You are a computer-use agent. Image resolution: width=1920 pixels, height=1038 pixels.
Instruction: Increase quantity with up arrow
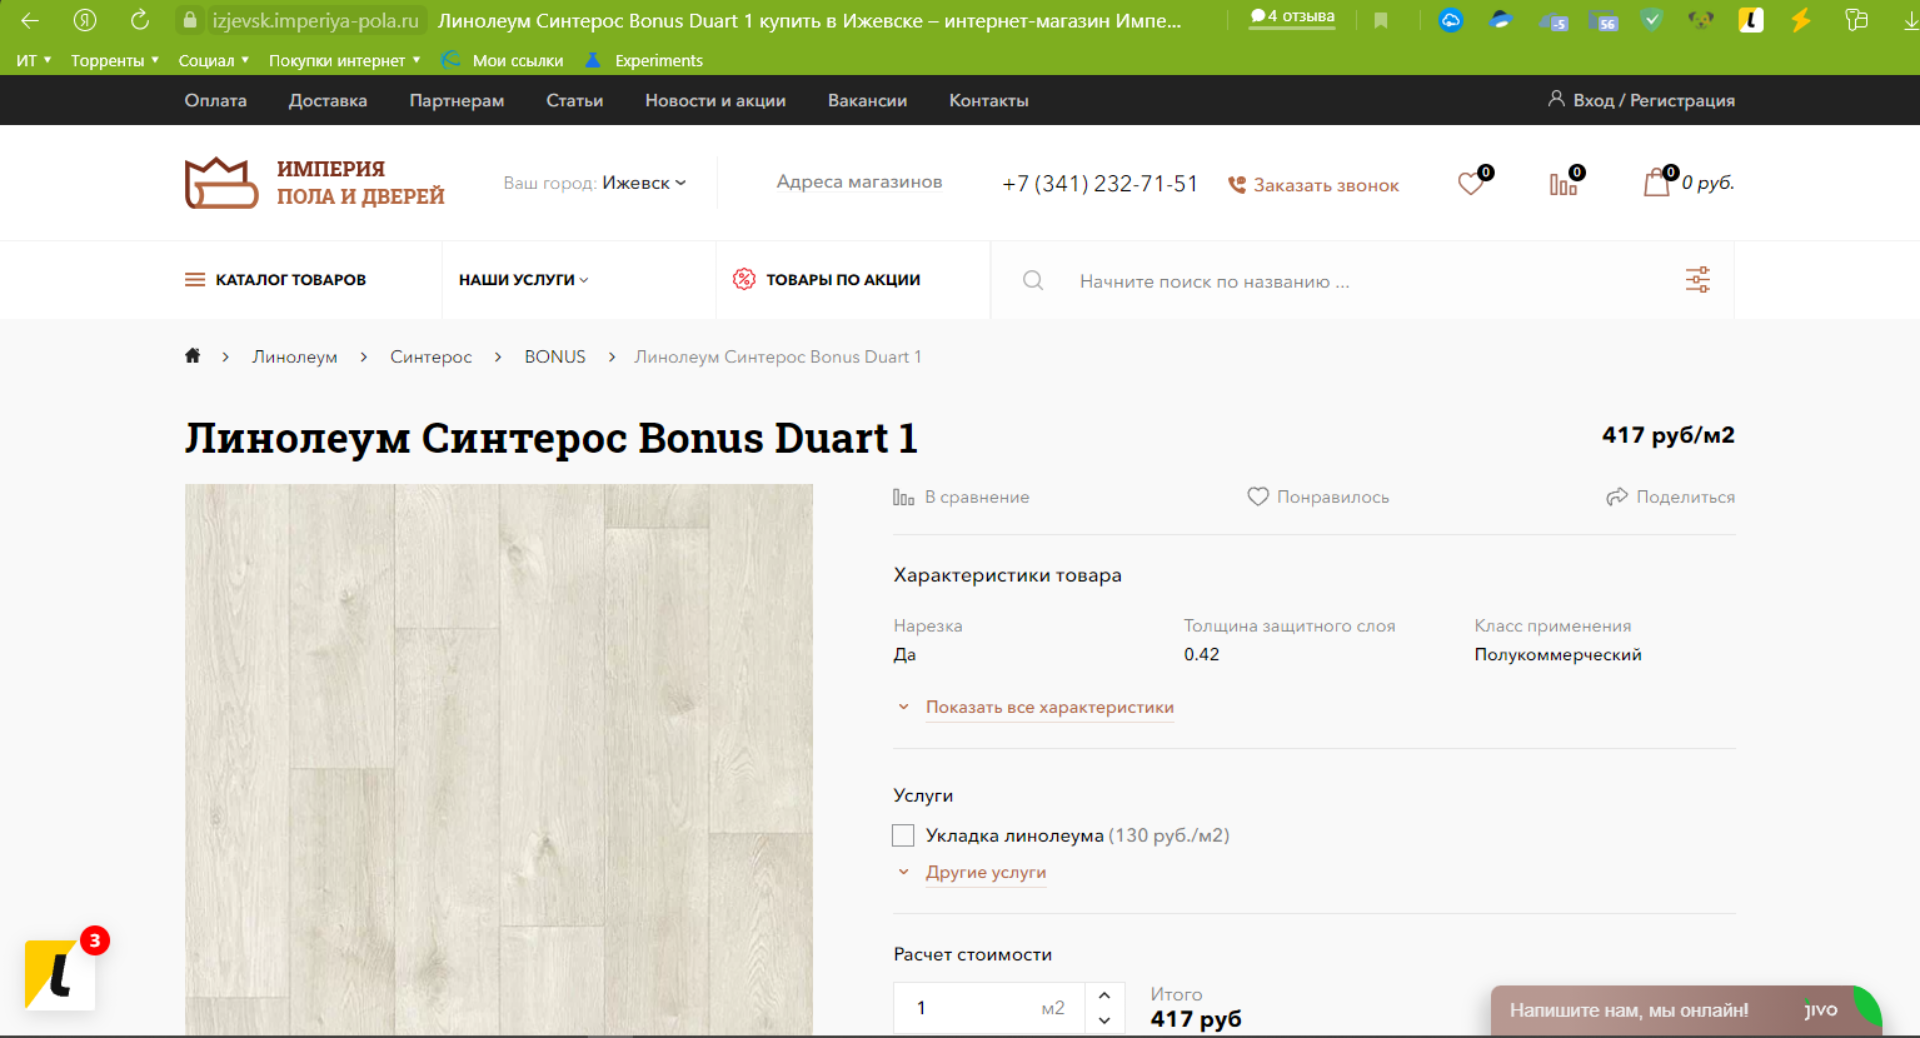[x=1104, y=995]
